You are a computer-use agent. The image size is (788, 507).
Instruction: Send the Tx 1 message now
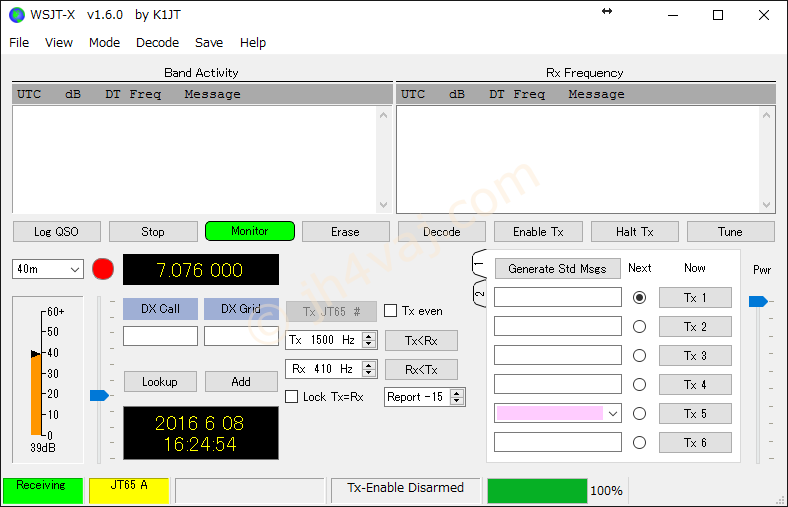[695, 297]
